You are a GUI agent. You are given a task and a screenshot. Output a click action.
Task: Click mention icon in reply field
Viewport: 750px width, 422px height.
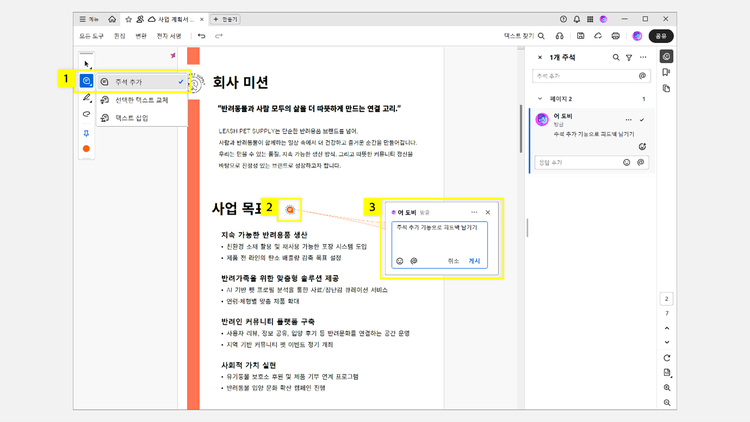pyautogui.click(x=641, y=163)
